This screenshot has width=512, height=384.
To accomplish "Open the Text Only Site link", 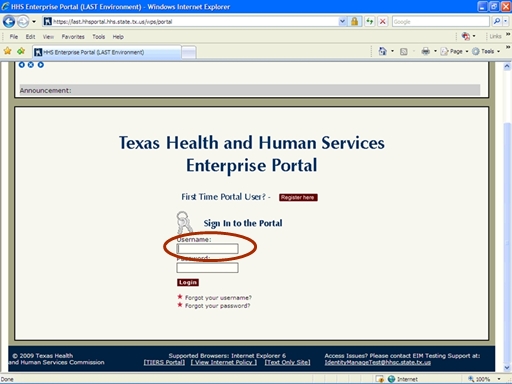I will click(x=287, y=362).
